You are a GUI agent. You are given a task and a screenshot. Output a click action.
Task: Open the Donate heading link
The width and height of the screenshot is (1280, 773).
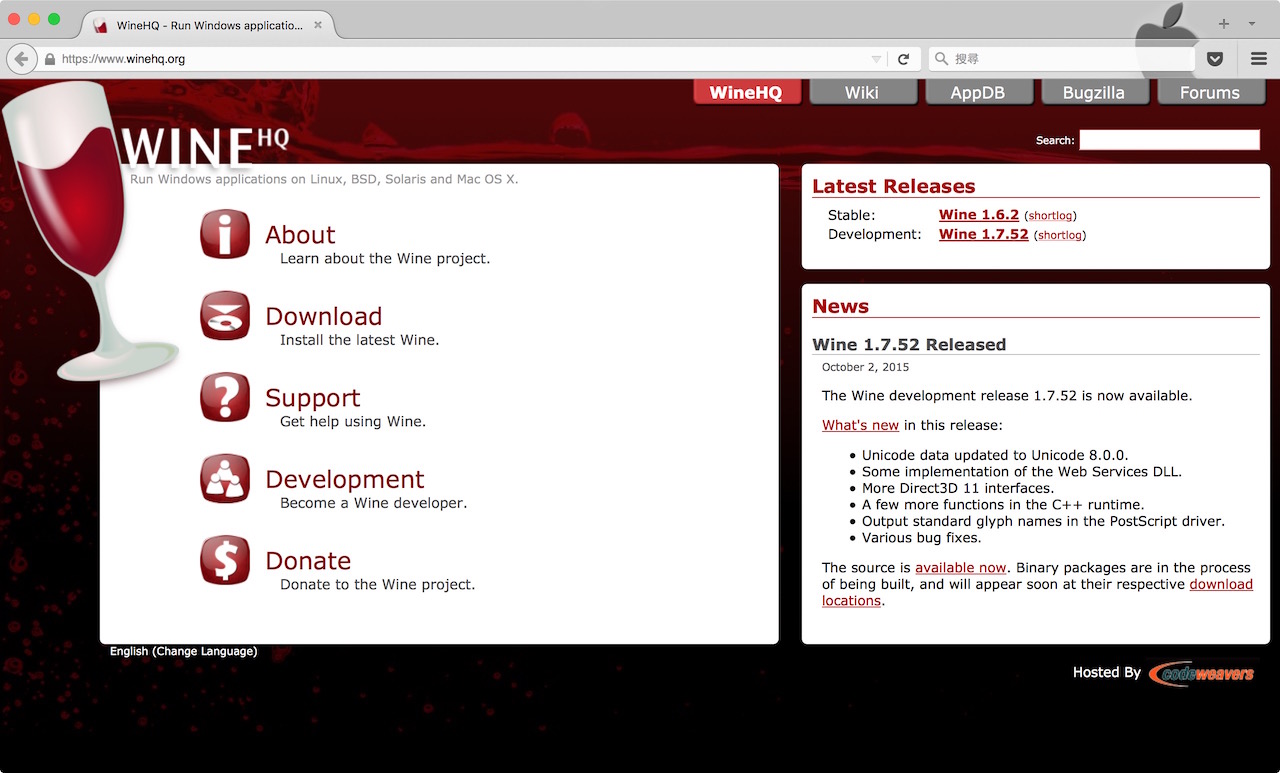tap(308, 561)
